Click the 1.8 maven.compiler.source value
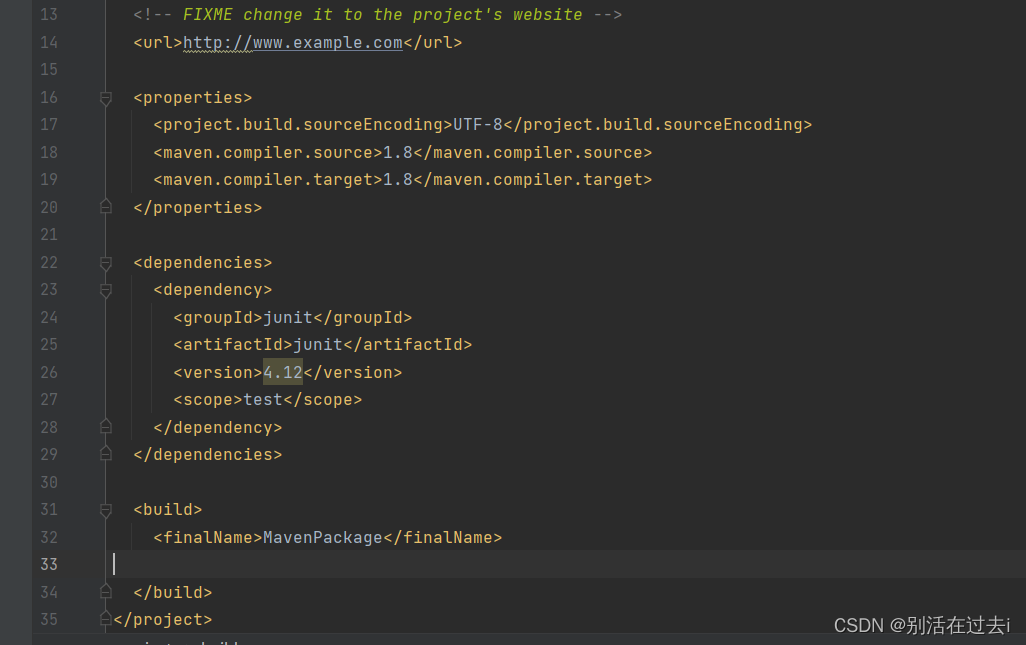The image size is (1026, 645). [397, 153]
